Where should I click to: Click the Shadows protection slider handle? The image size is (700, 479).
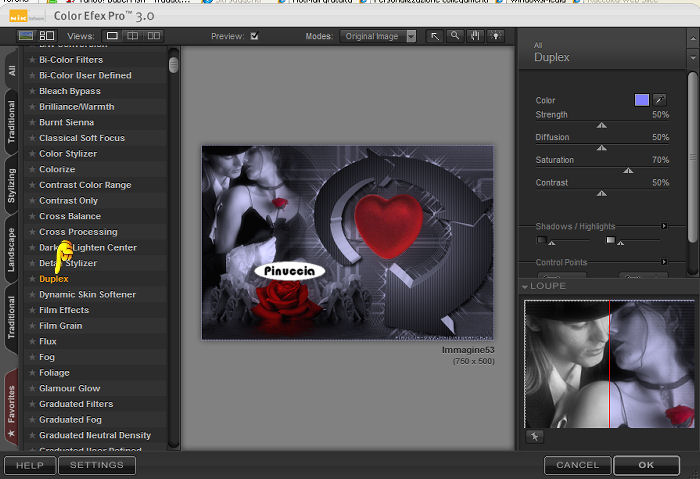pos(552,243)
